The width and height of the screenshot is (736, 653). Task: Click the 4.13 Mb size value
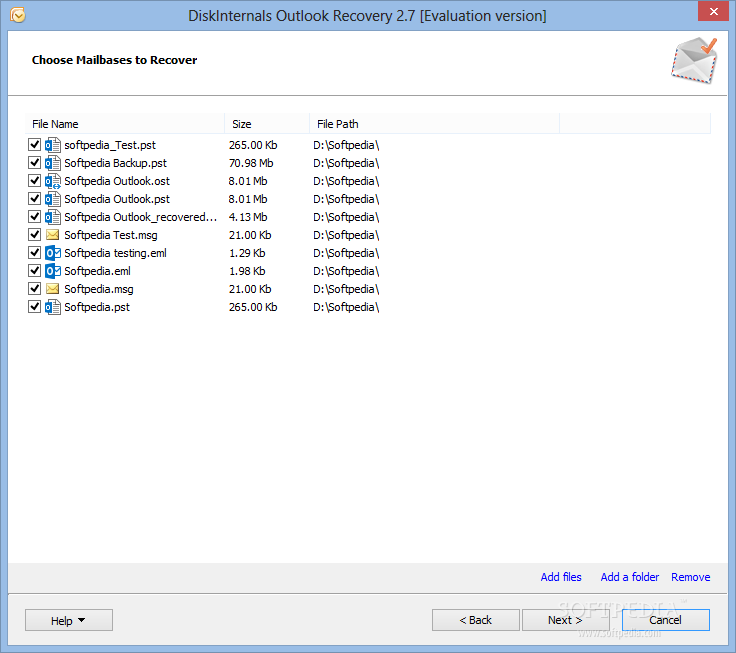pos(248,217)
